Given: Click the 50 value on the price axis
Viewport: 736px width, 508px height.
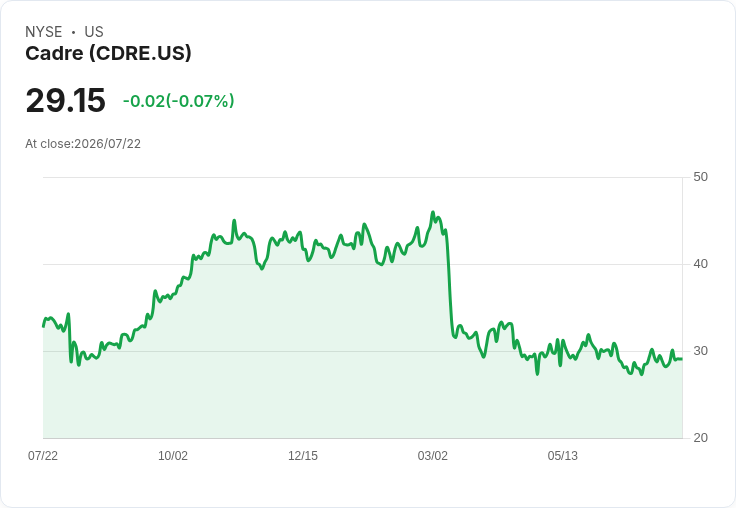Looking at the screenshot, I should tap(700, 177).
